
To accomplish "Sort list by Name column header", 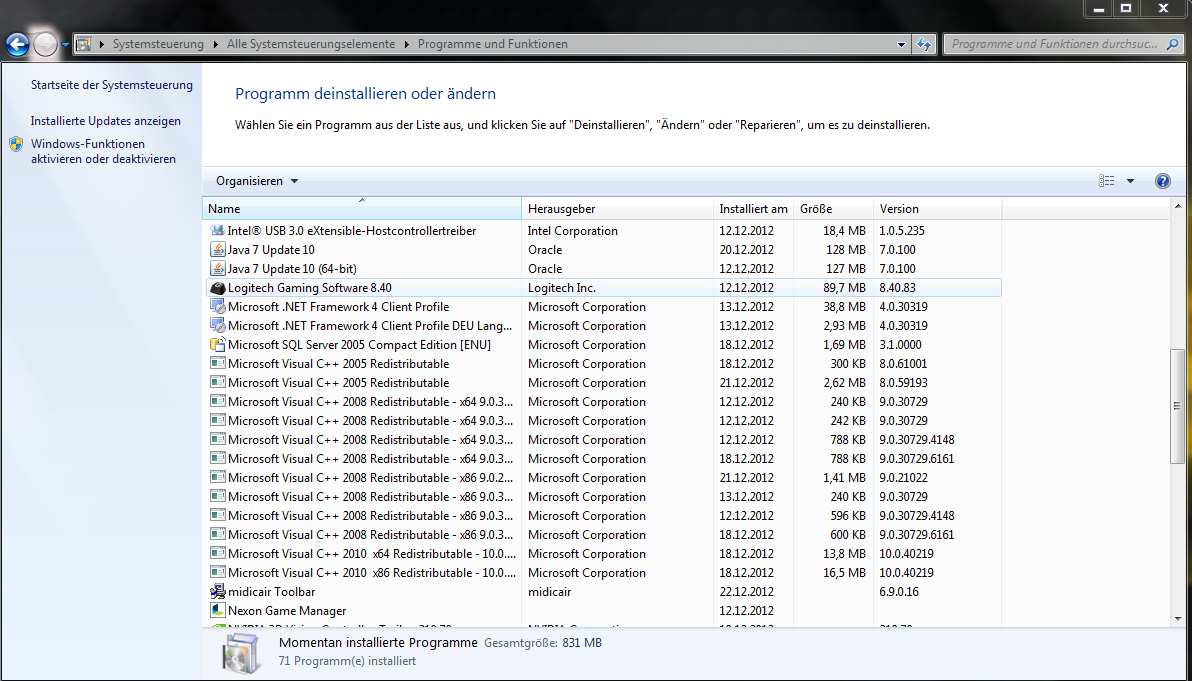I will (363, 208).
